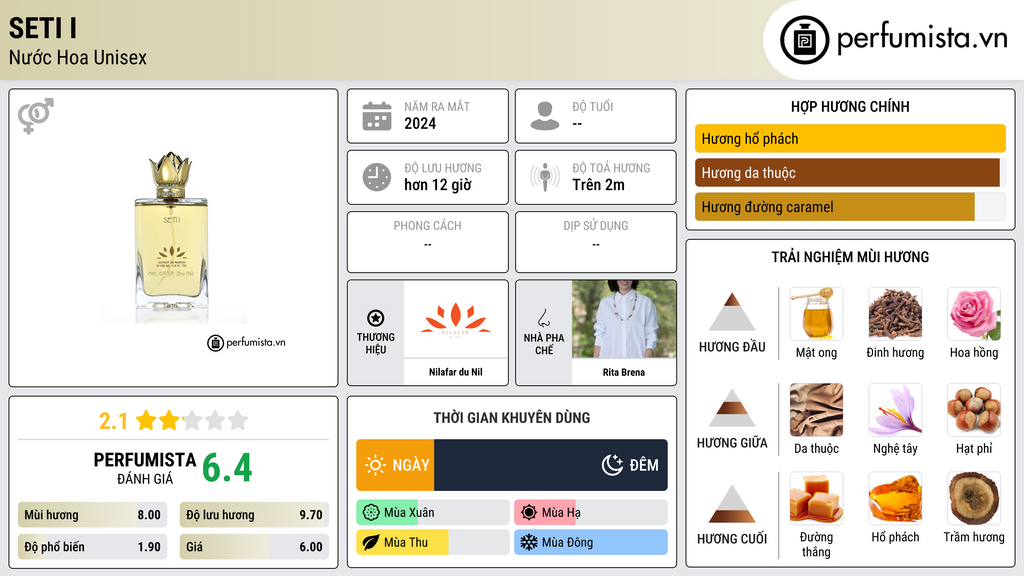This screenshot has width=1024, height=576.
Task: Click the fifth grey rating star
Action: point(238,420)
